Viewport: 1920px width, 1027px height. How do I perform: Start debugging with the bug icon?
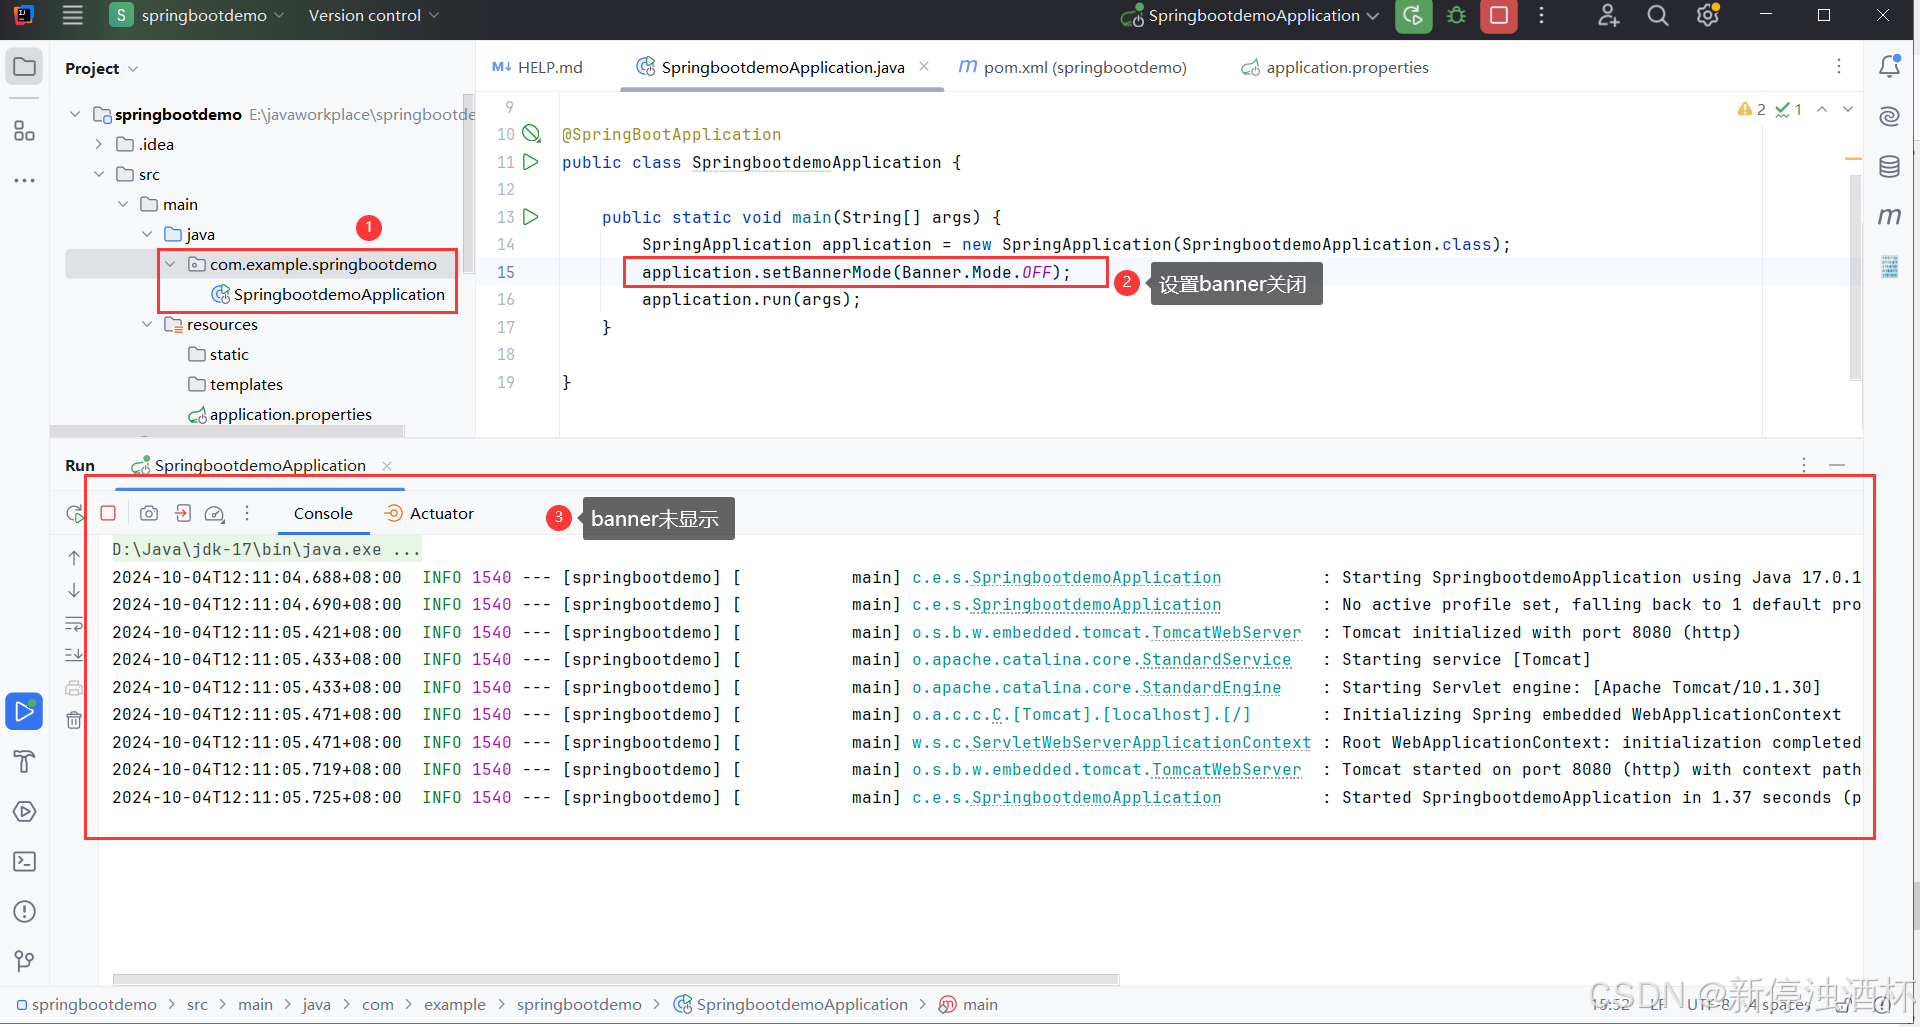coord(1457,16)
